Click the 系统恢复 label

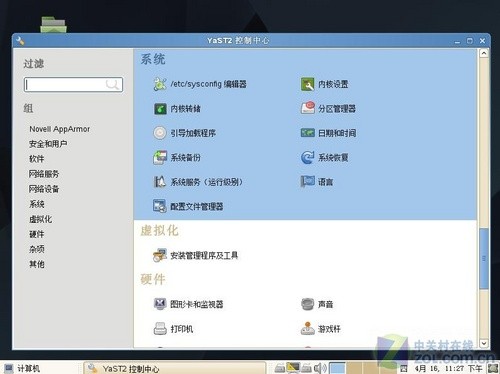(333, 158)
